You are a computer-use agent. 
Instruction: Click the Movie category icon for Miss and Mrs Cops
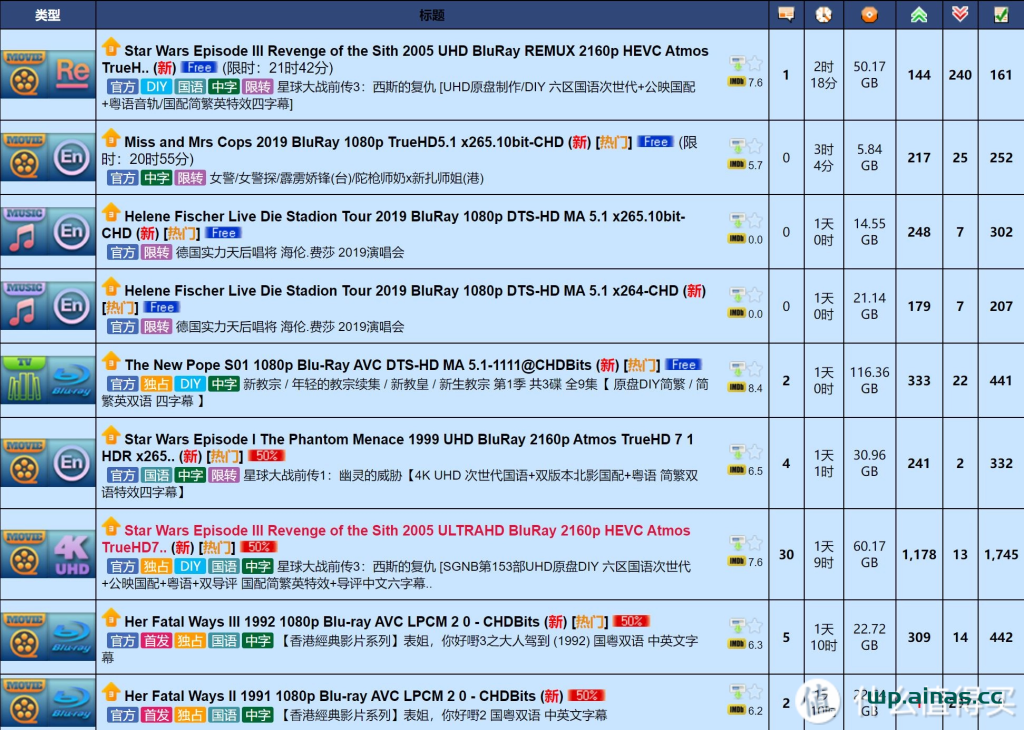[24, 157]
